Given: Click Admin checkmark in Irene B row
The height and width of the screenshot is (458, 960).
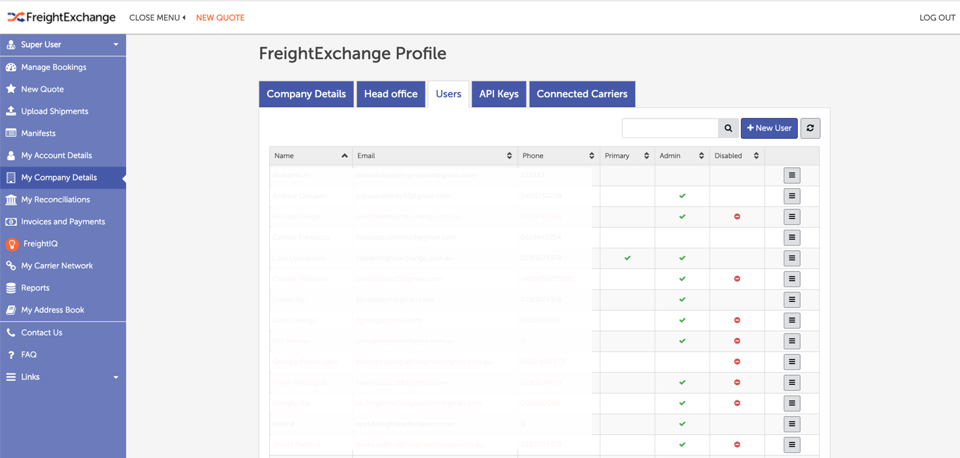Looking at the screenshot, I should point(682,424).
